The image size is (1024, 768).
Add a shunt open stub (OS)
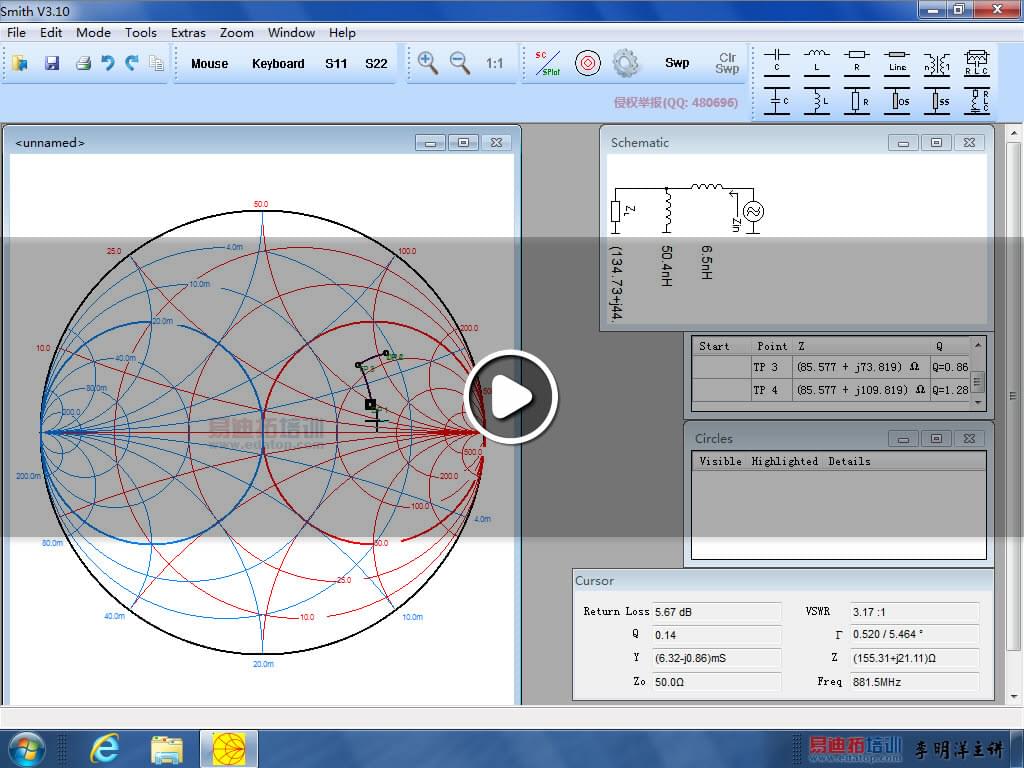pos(897,100)
